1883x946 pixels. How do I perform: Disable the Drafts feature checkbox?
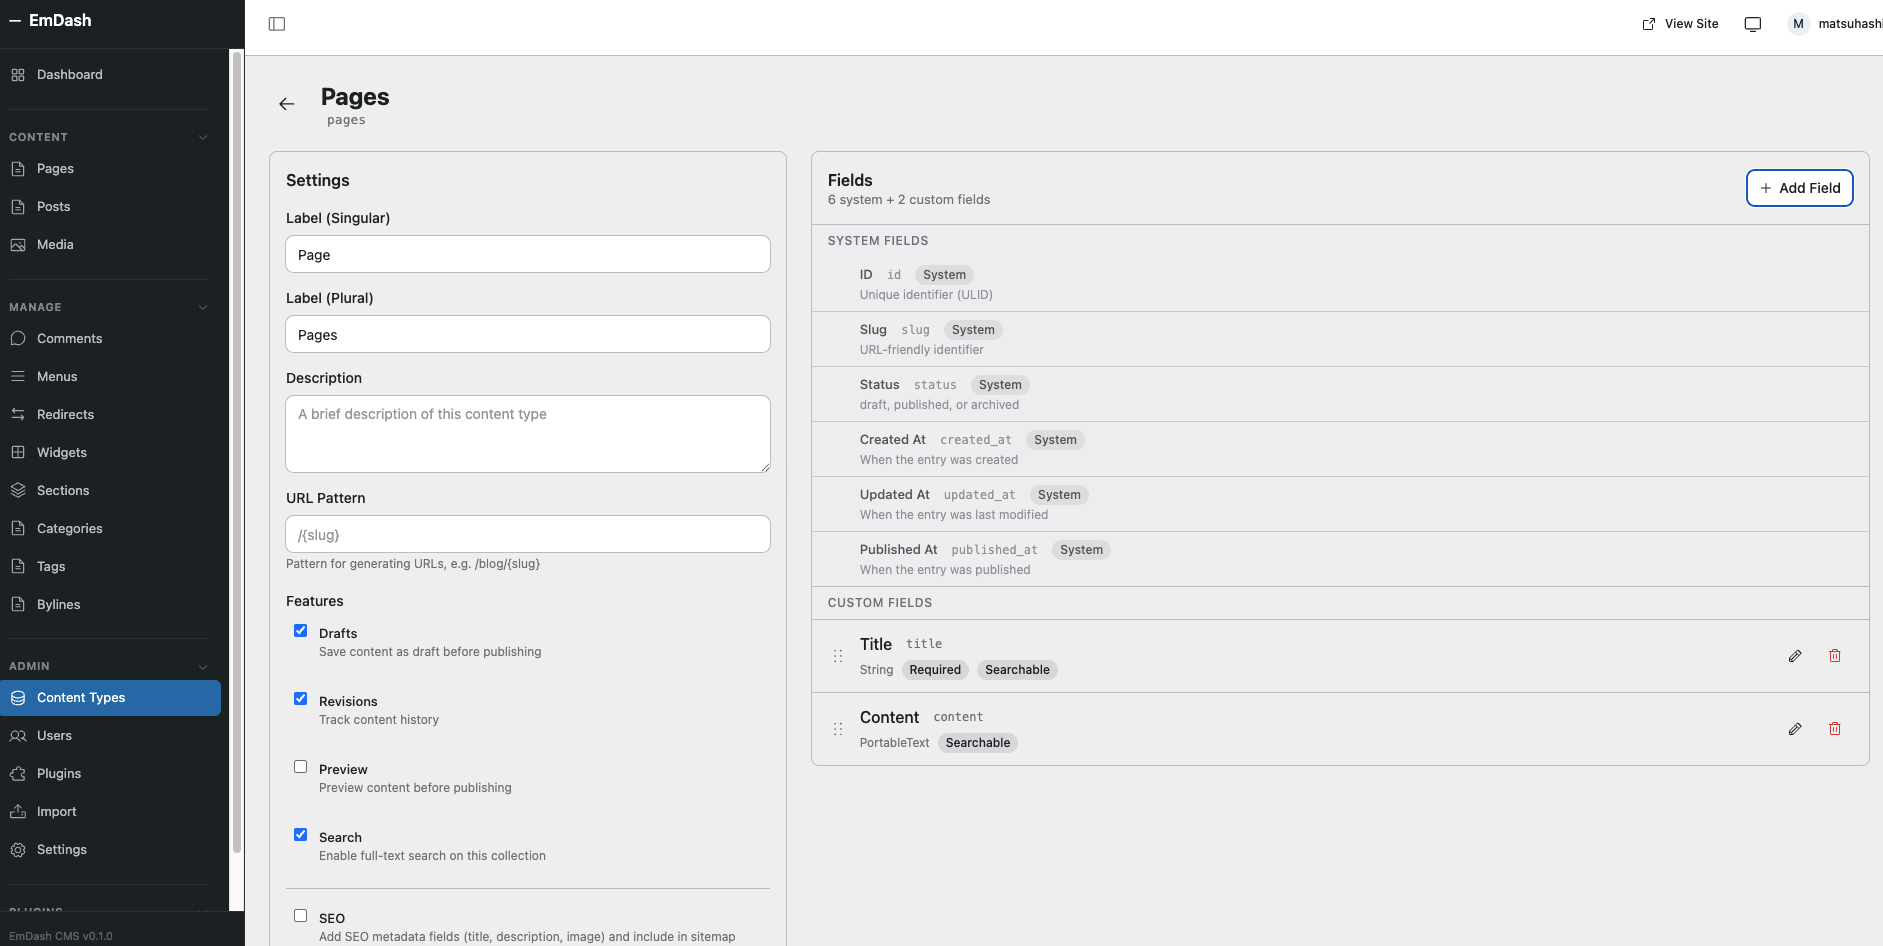300,631
